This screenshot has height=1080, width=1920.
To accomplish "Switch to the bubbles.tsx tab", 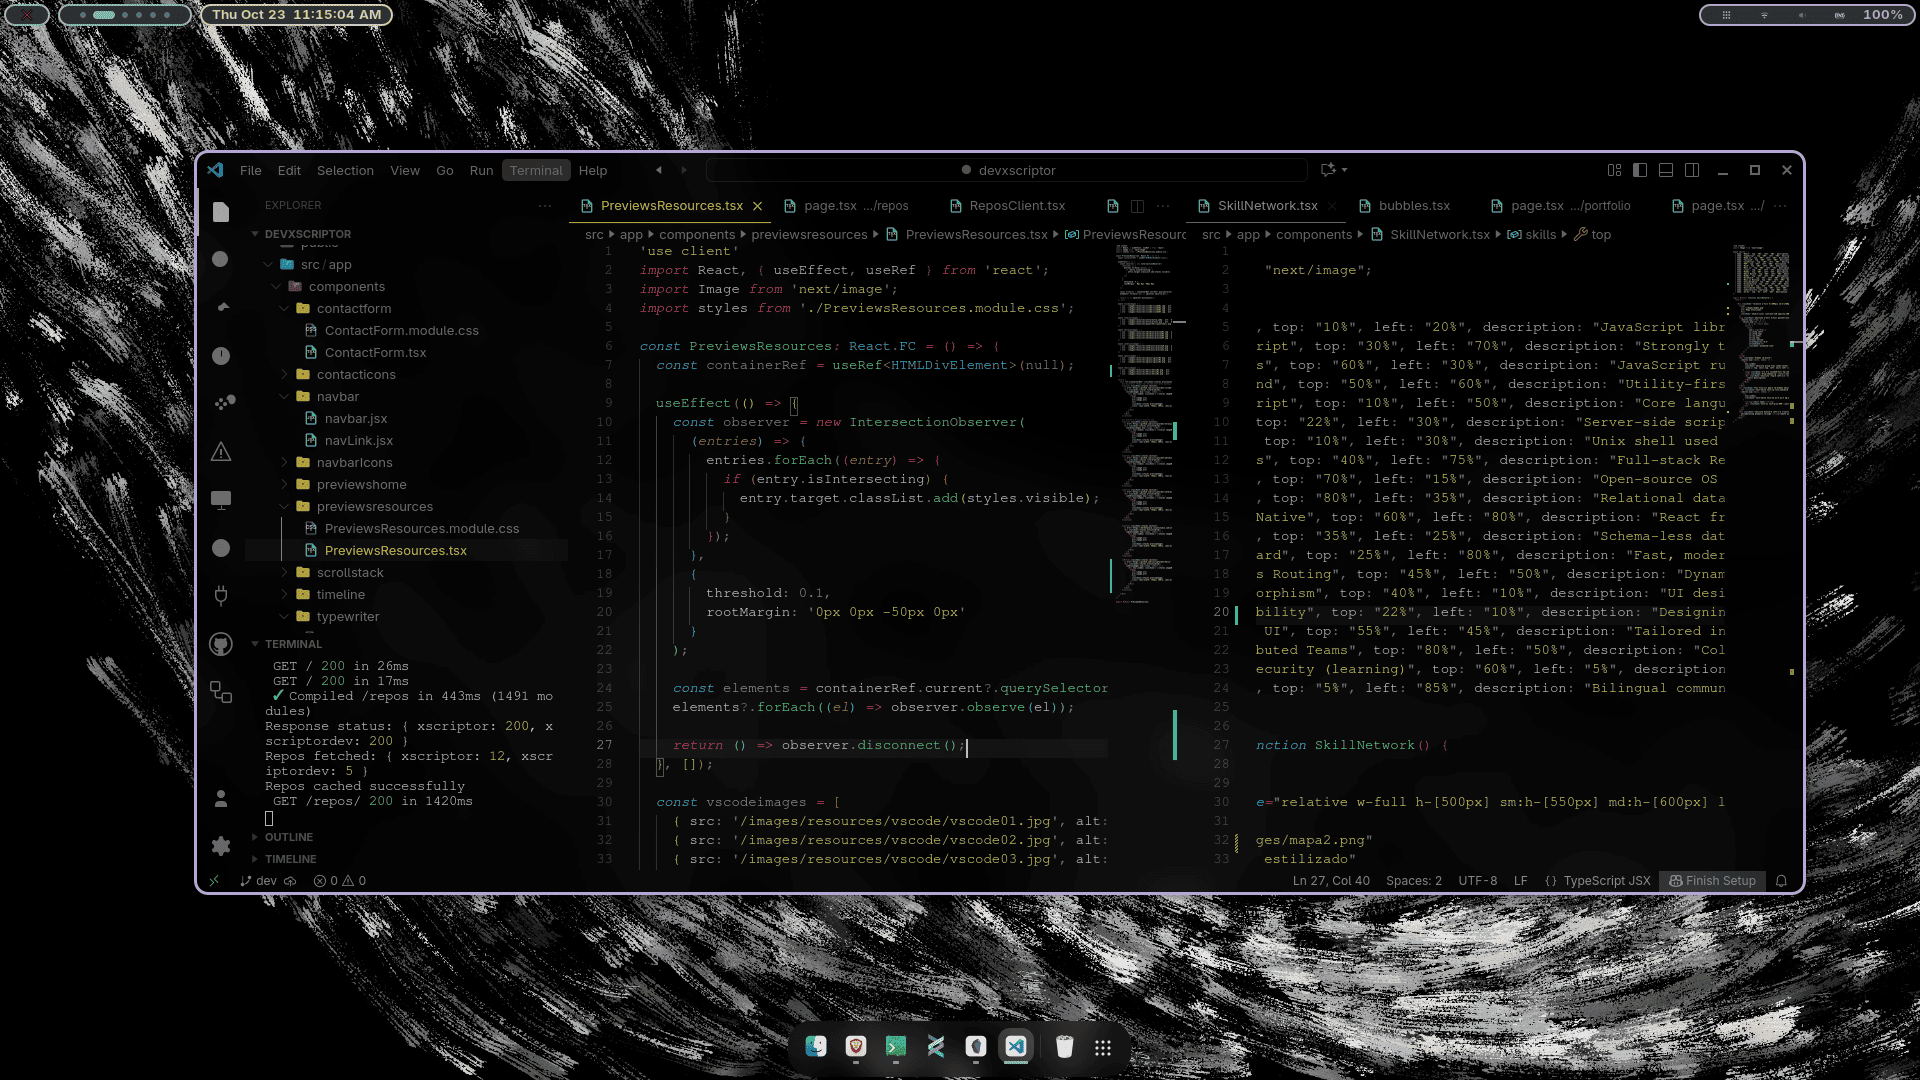I will click(1413, 206).
